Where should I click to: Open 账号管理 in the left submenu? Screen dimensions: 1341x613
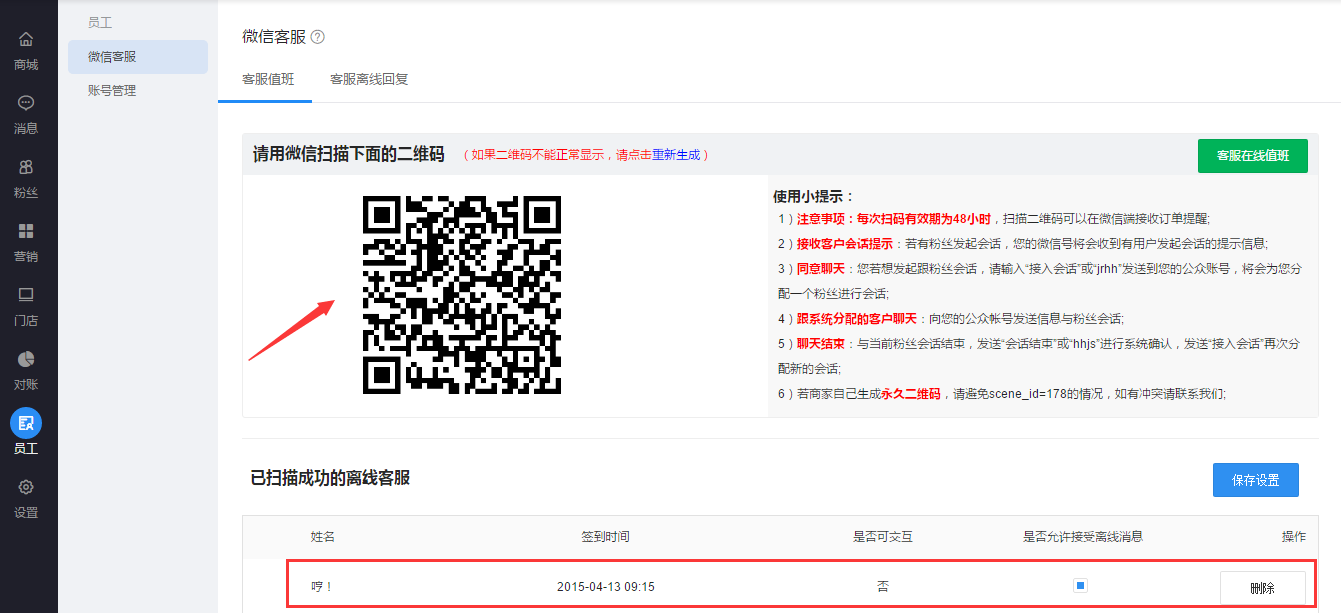coord(112,91)
